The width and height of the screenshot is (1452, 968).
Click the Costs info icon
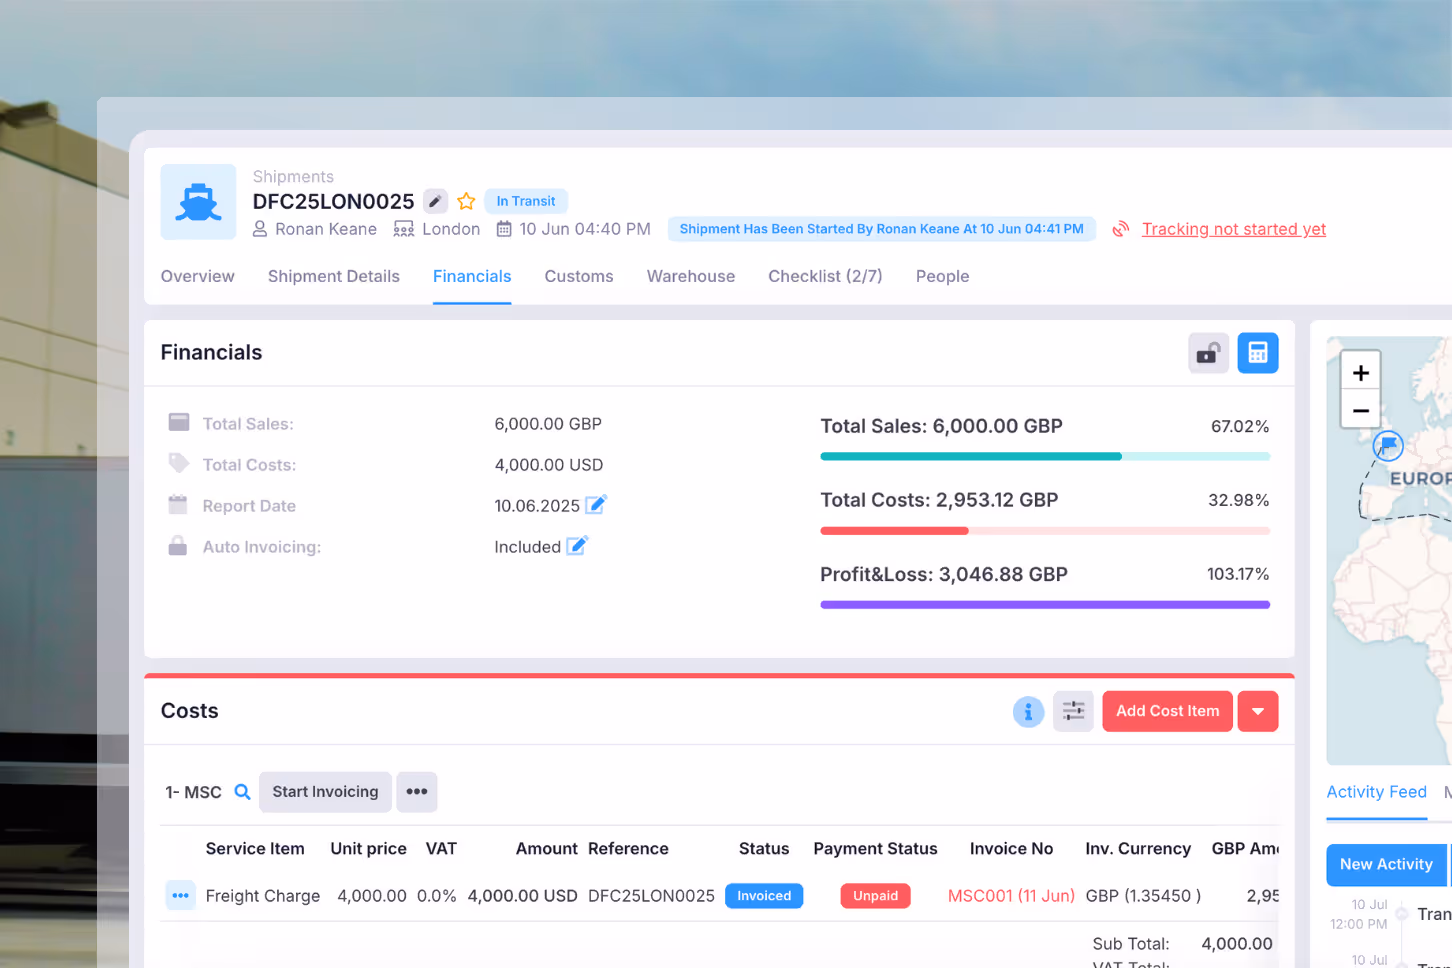tap(1028, 712)
